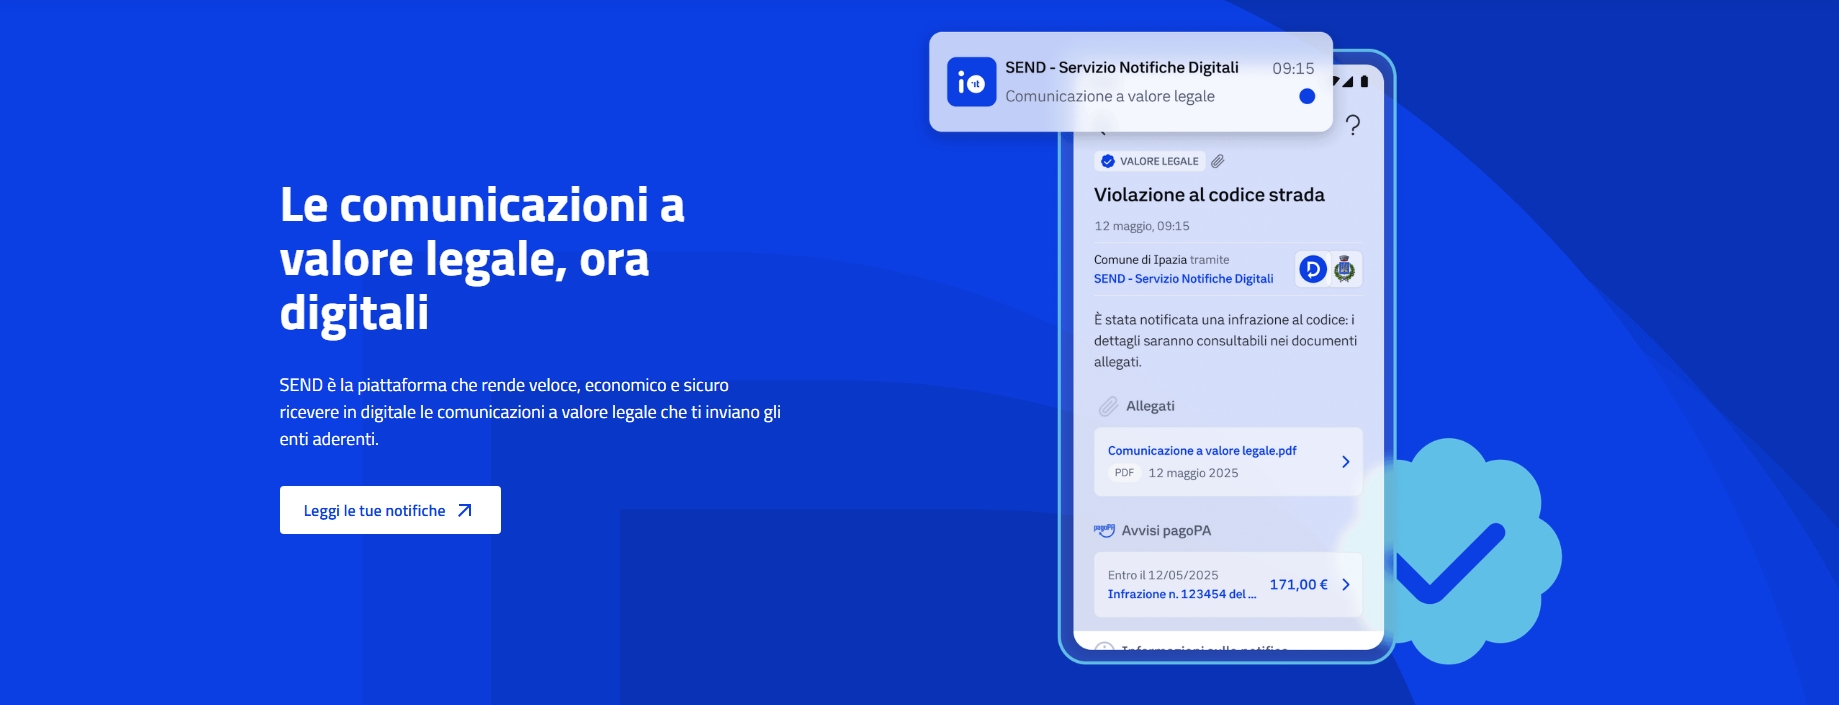Click the Leggi le tue notifiche button
This screenshot has width=1839, height=705.
(x=390, y=510)
